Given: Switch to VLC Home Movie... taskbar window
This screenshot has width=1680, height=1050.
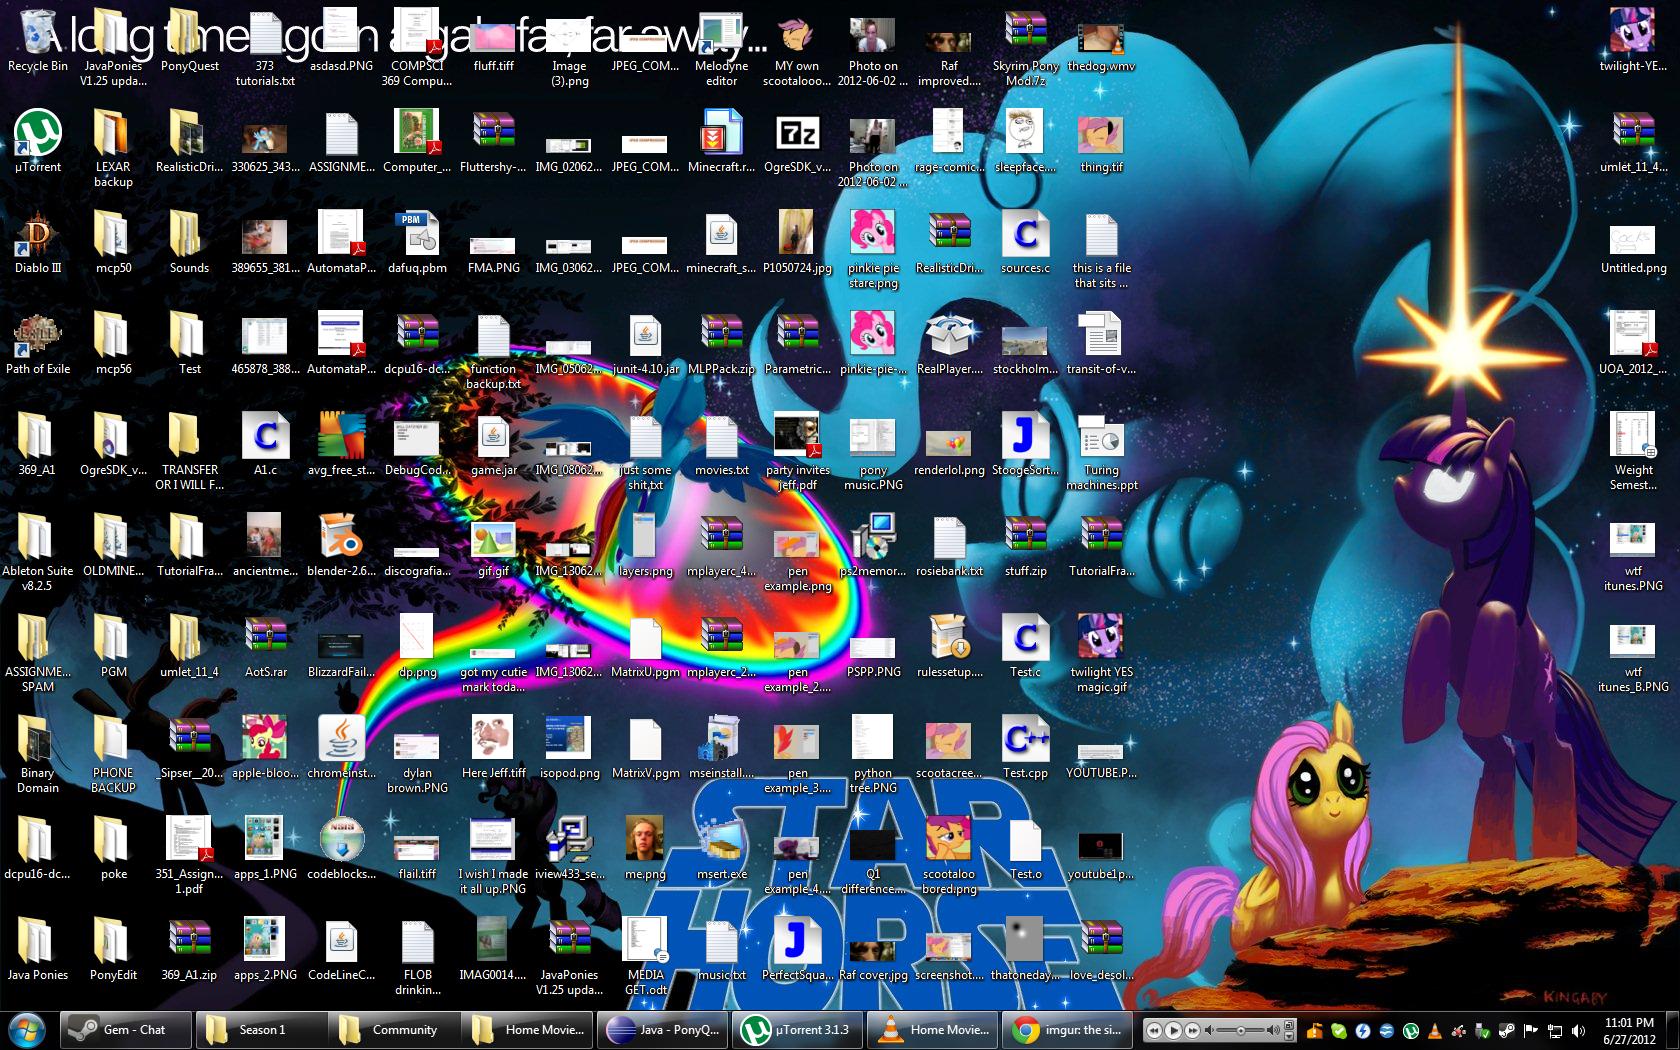Looking at the screenshot, I should click(x=931, y=1030).
